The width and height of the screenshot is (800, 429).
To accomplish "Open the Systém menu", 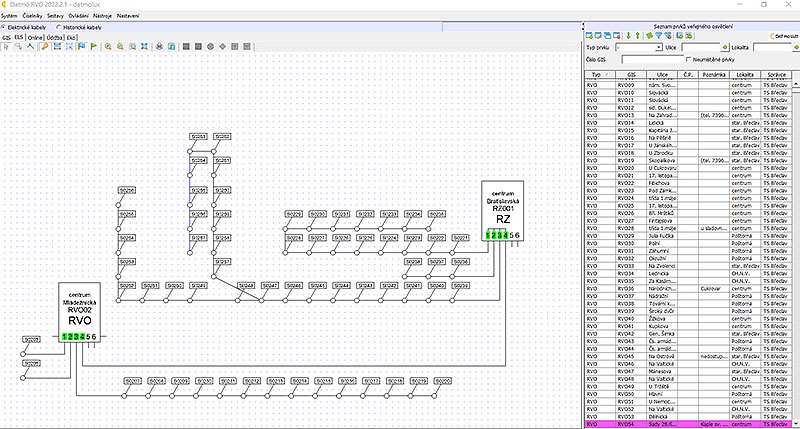I will pos(9,16).
